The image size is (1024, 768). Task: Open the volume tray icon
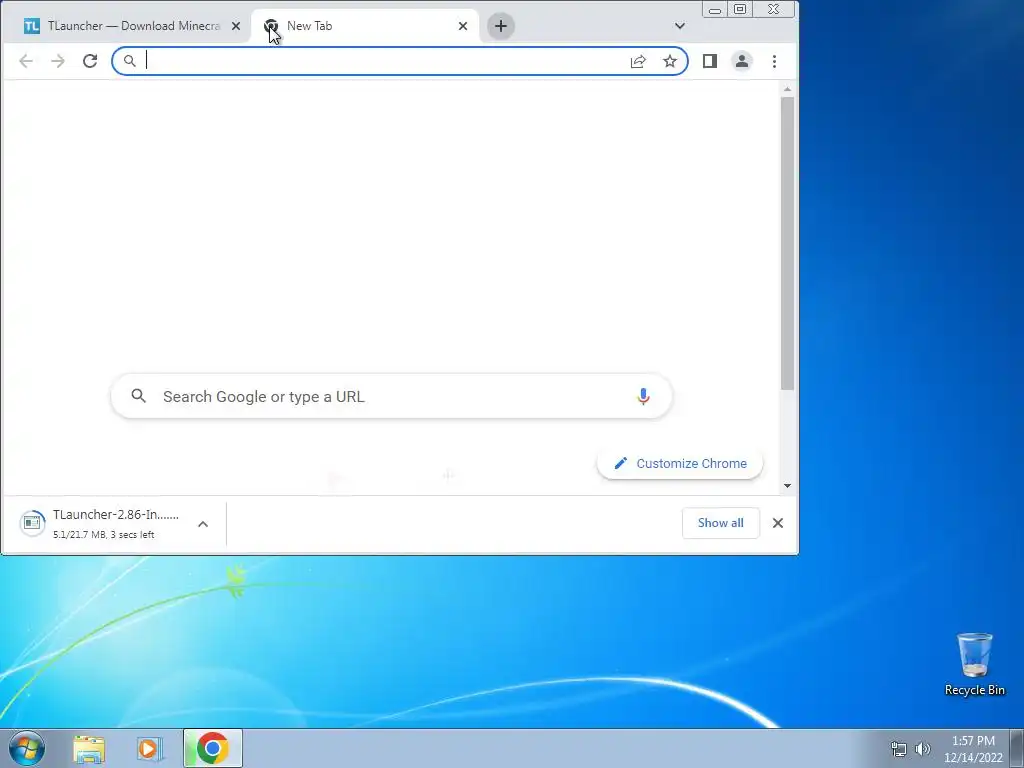923,749
